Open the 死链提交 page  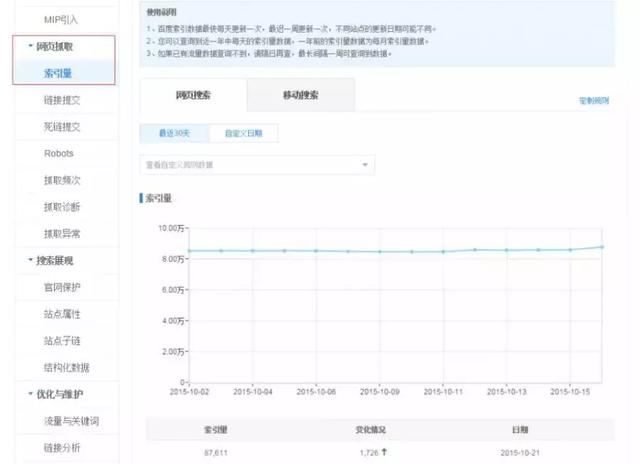pos(62,127)
